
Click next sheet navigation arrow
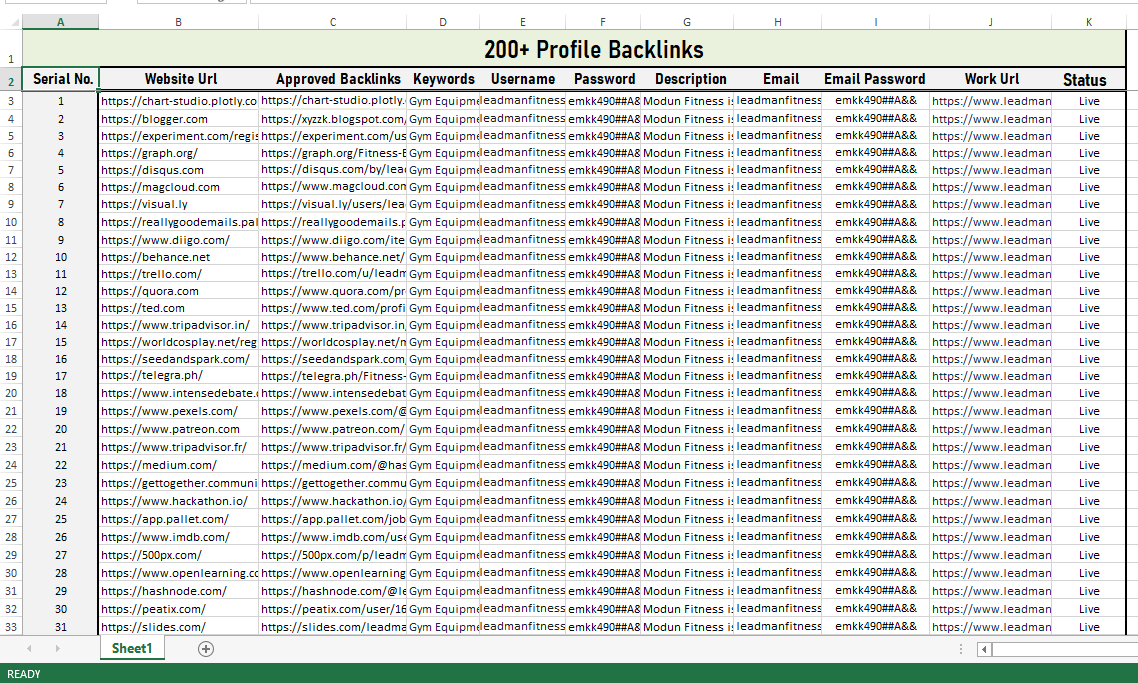click(x=57, y=649)
